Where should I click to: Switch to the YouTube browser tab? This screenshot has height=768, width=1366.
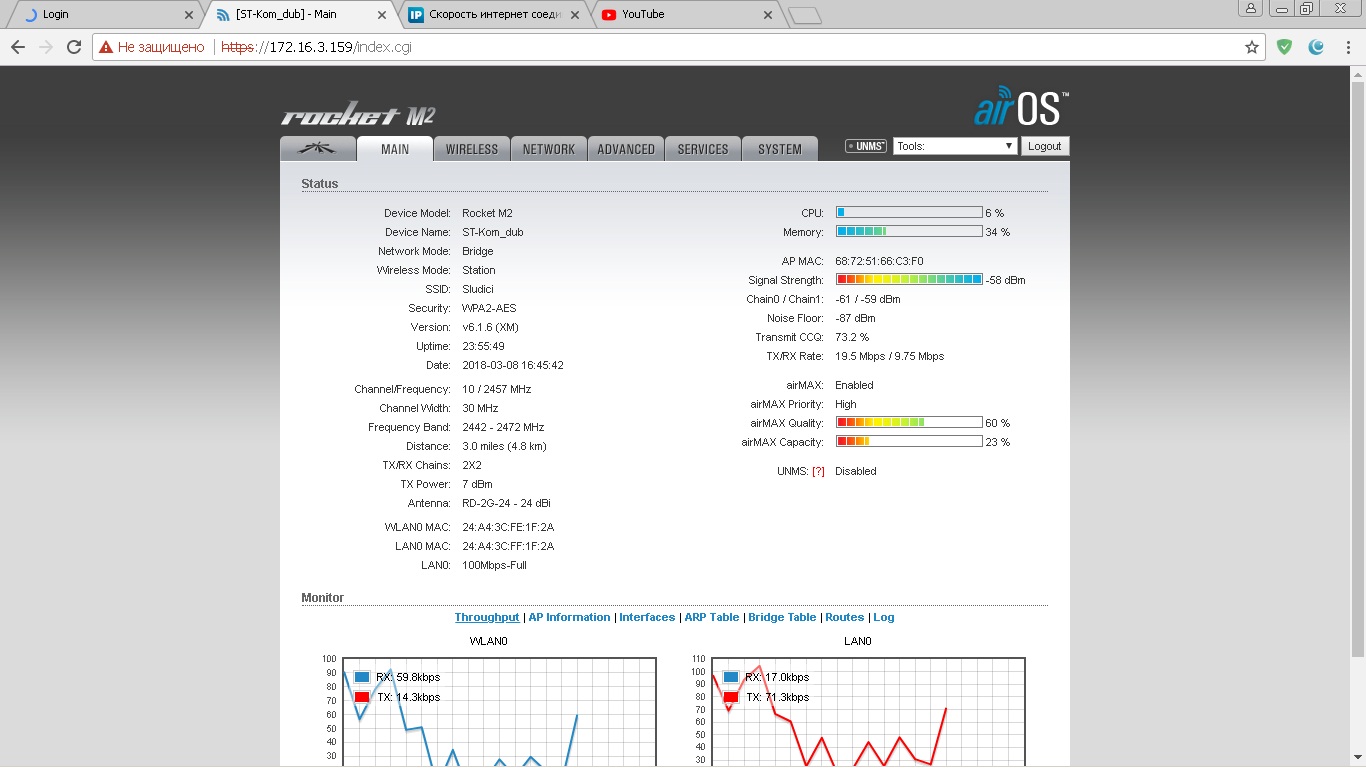tap(686, 15)
